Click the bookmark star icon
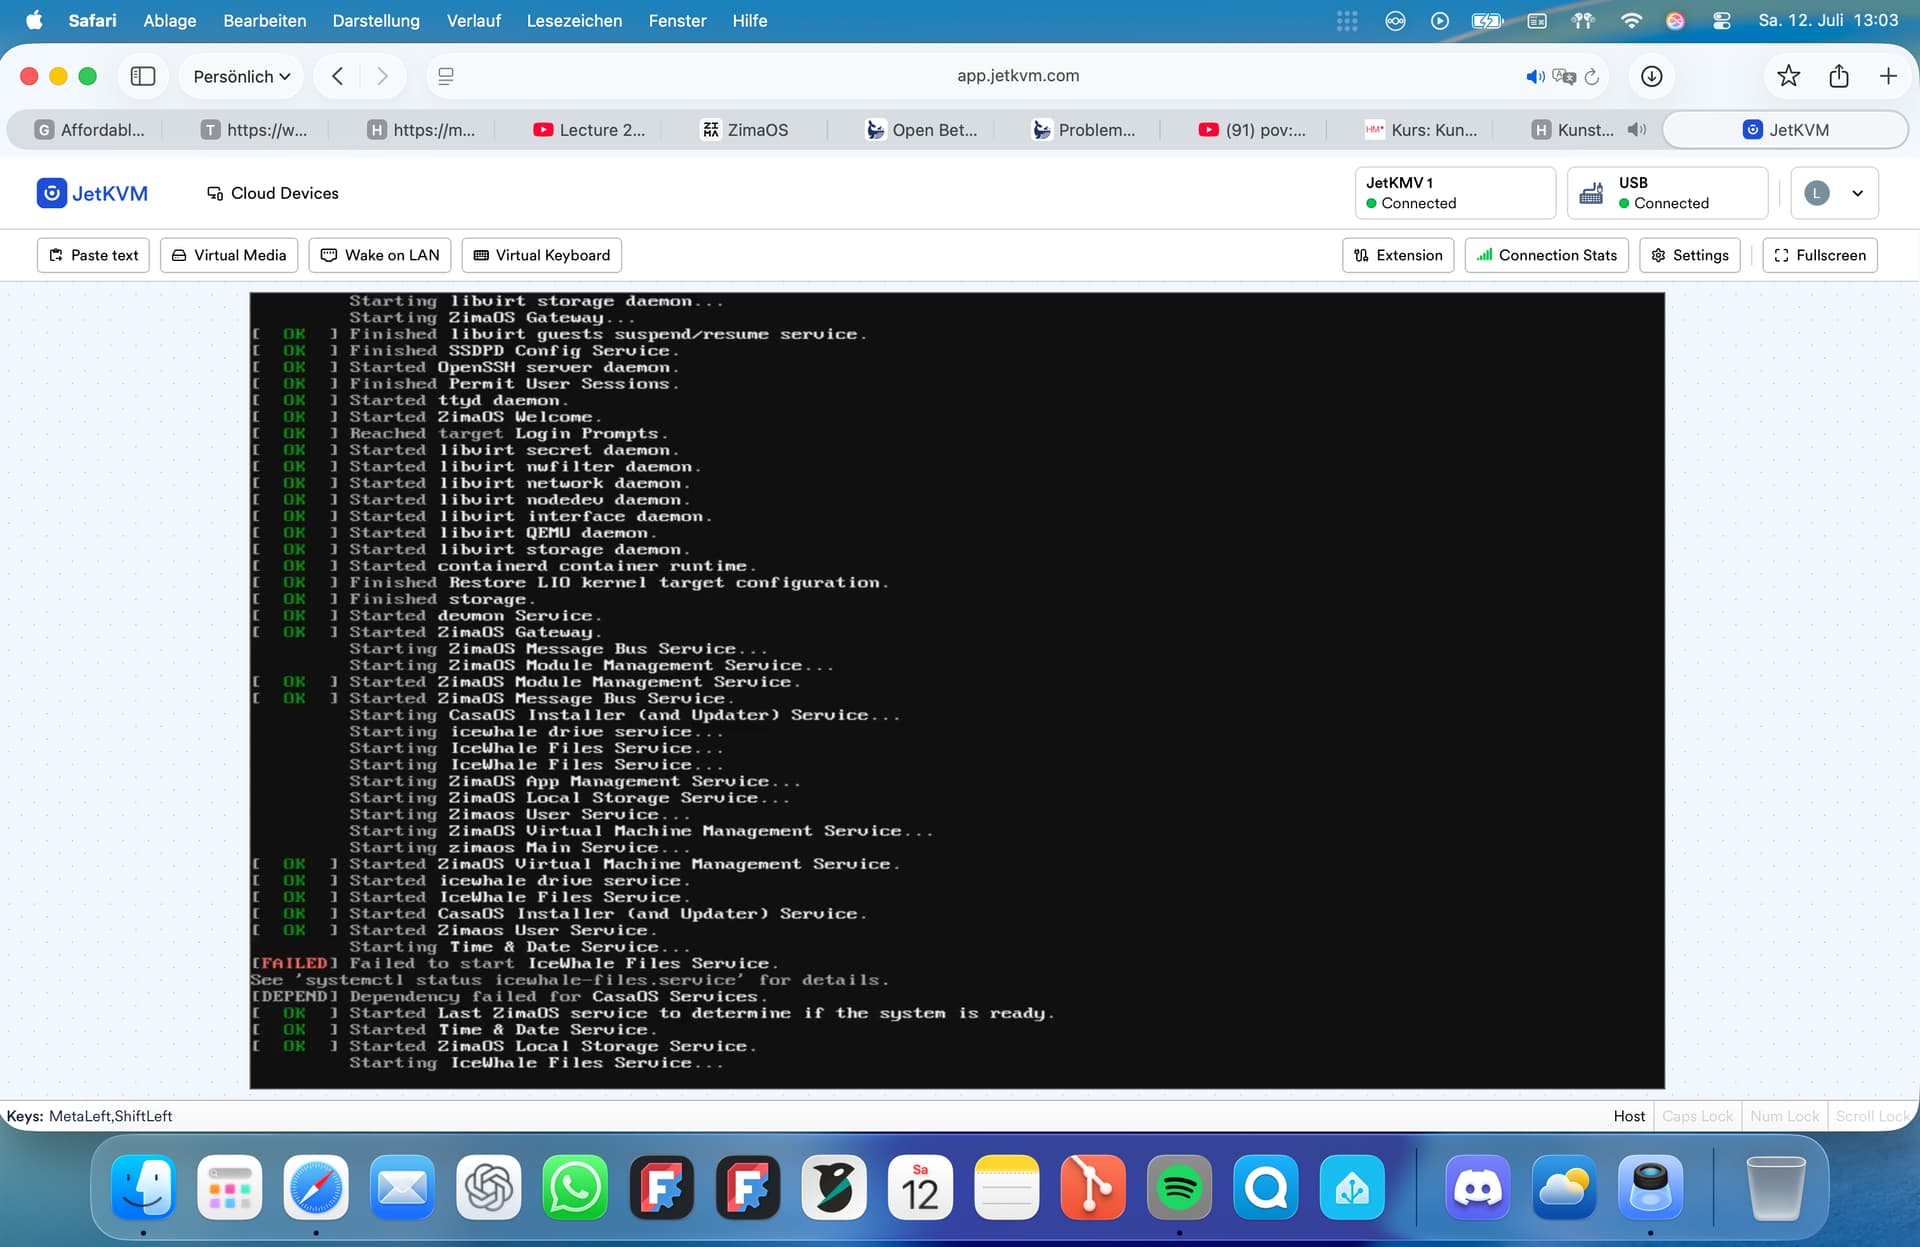 [1788, 76]
